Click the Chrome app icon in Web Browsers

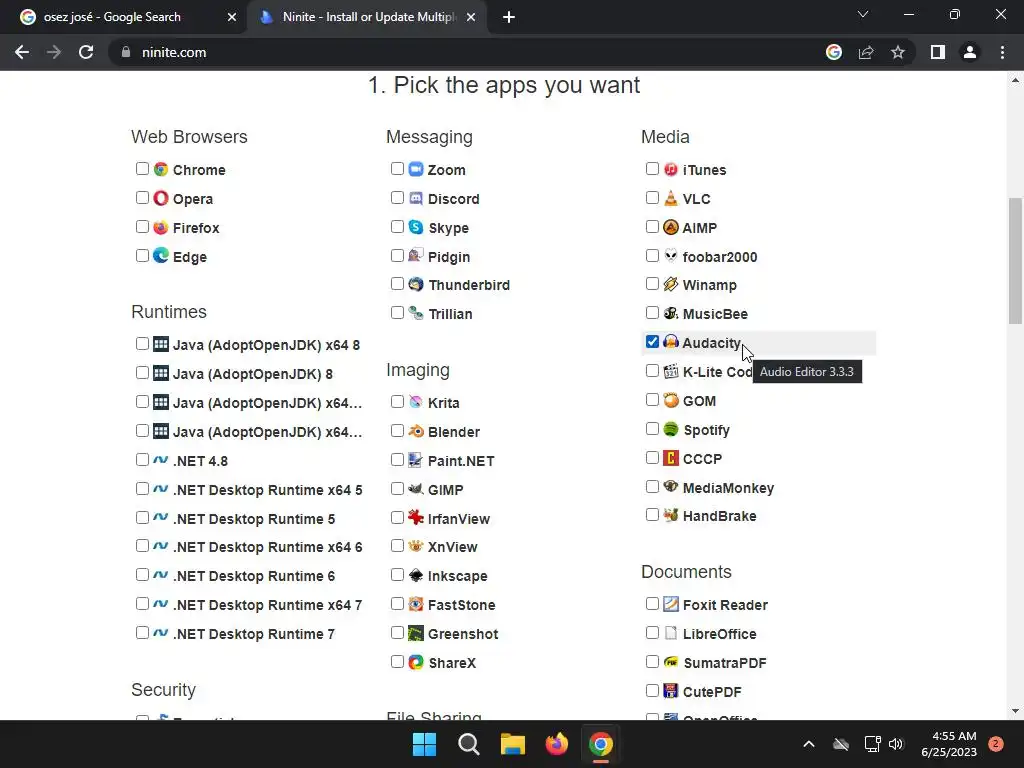161,169
